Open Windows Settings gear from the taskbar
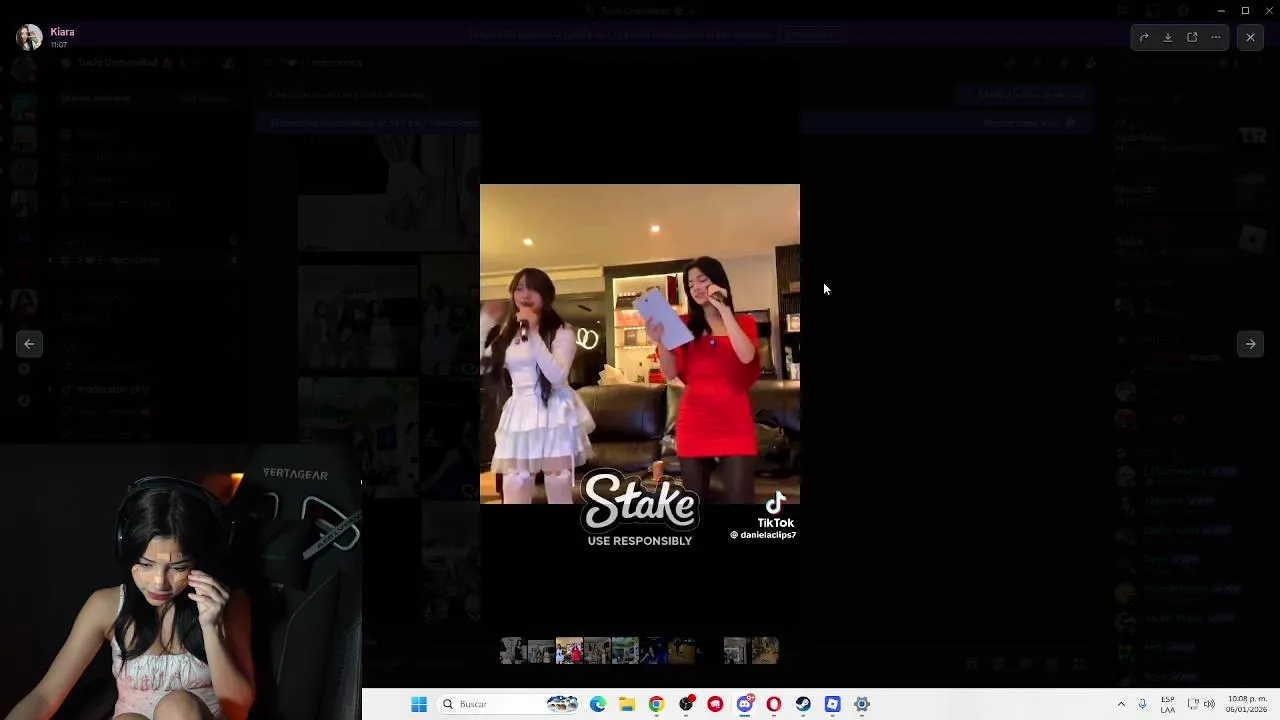 coord(862,704)
